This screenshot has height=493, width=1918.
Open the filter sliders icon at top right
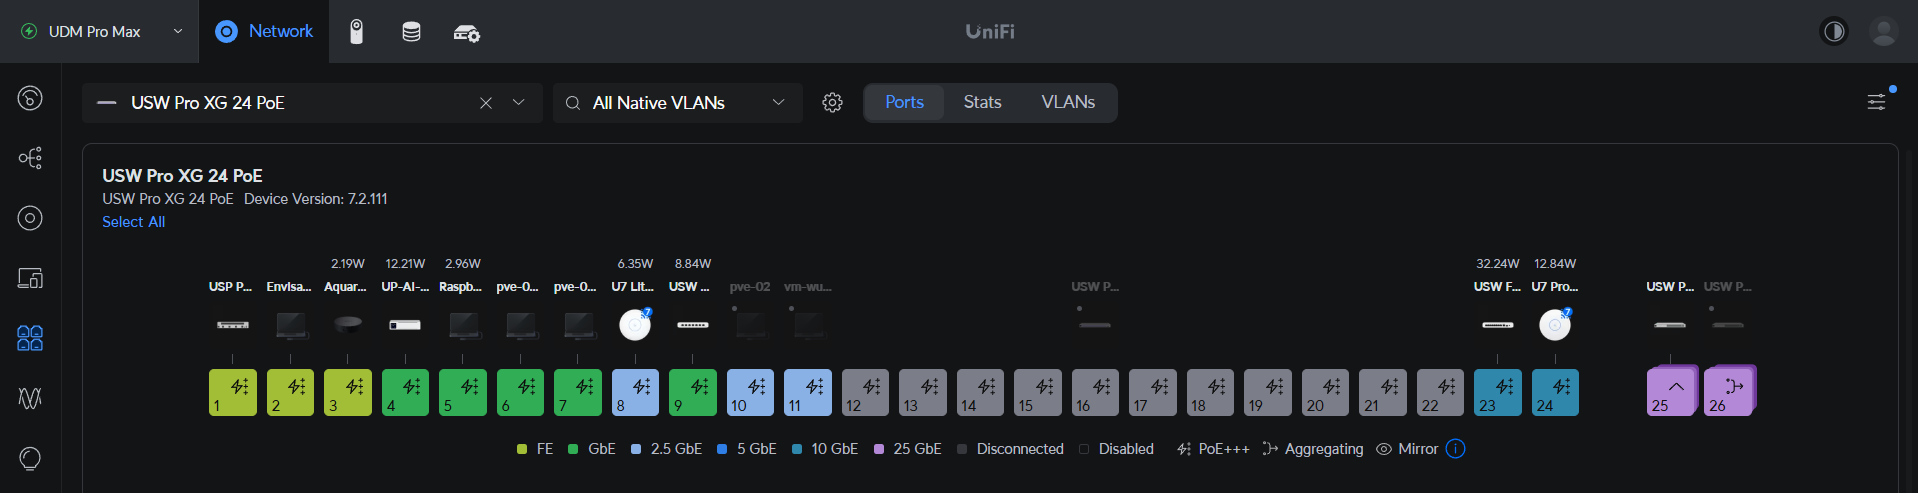(1877, 102)
